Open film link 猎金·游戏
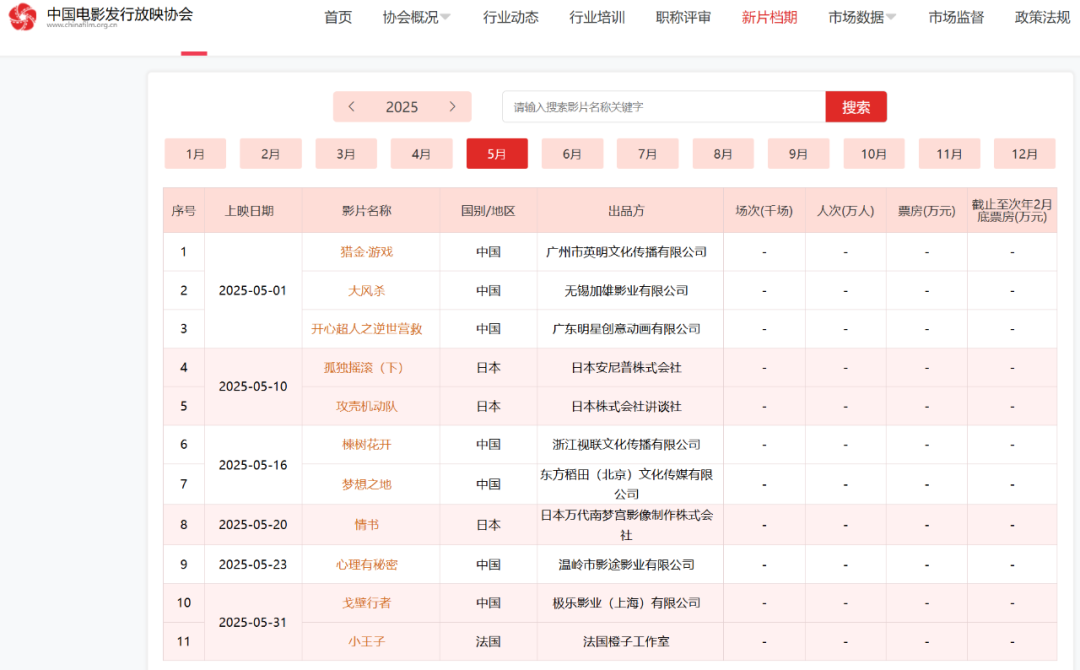Screen dimensions: 1080x670 [366, 252]
